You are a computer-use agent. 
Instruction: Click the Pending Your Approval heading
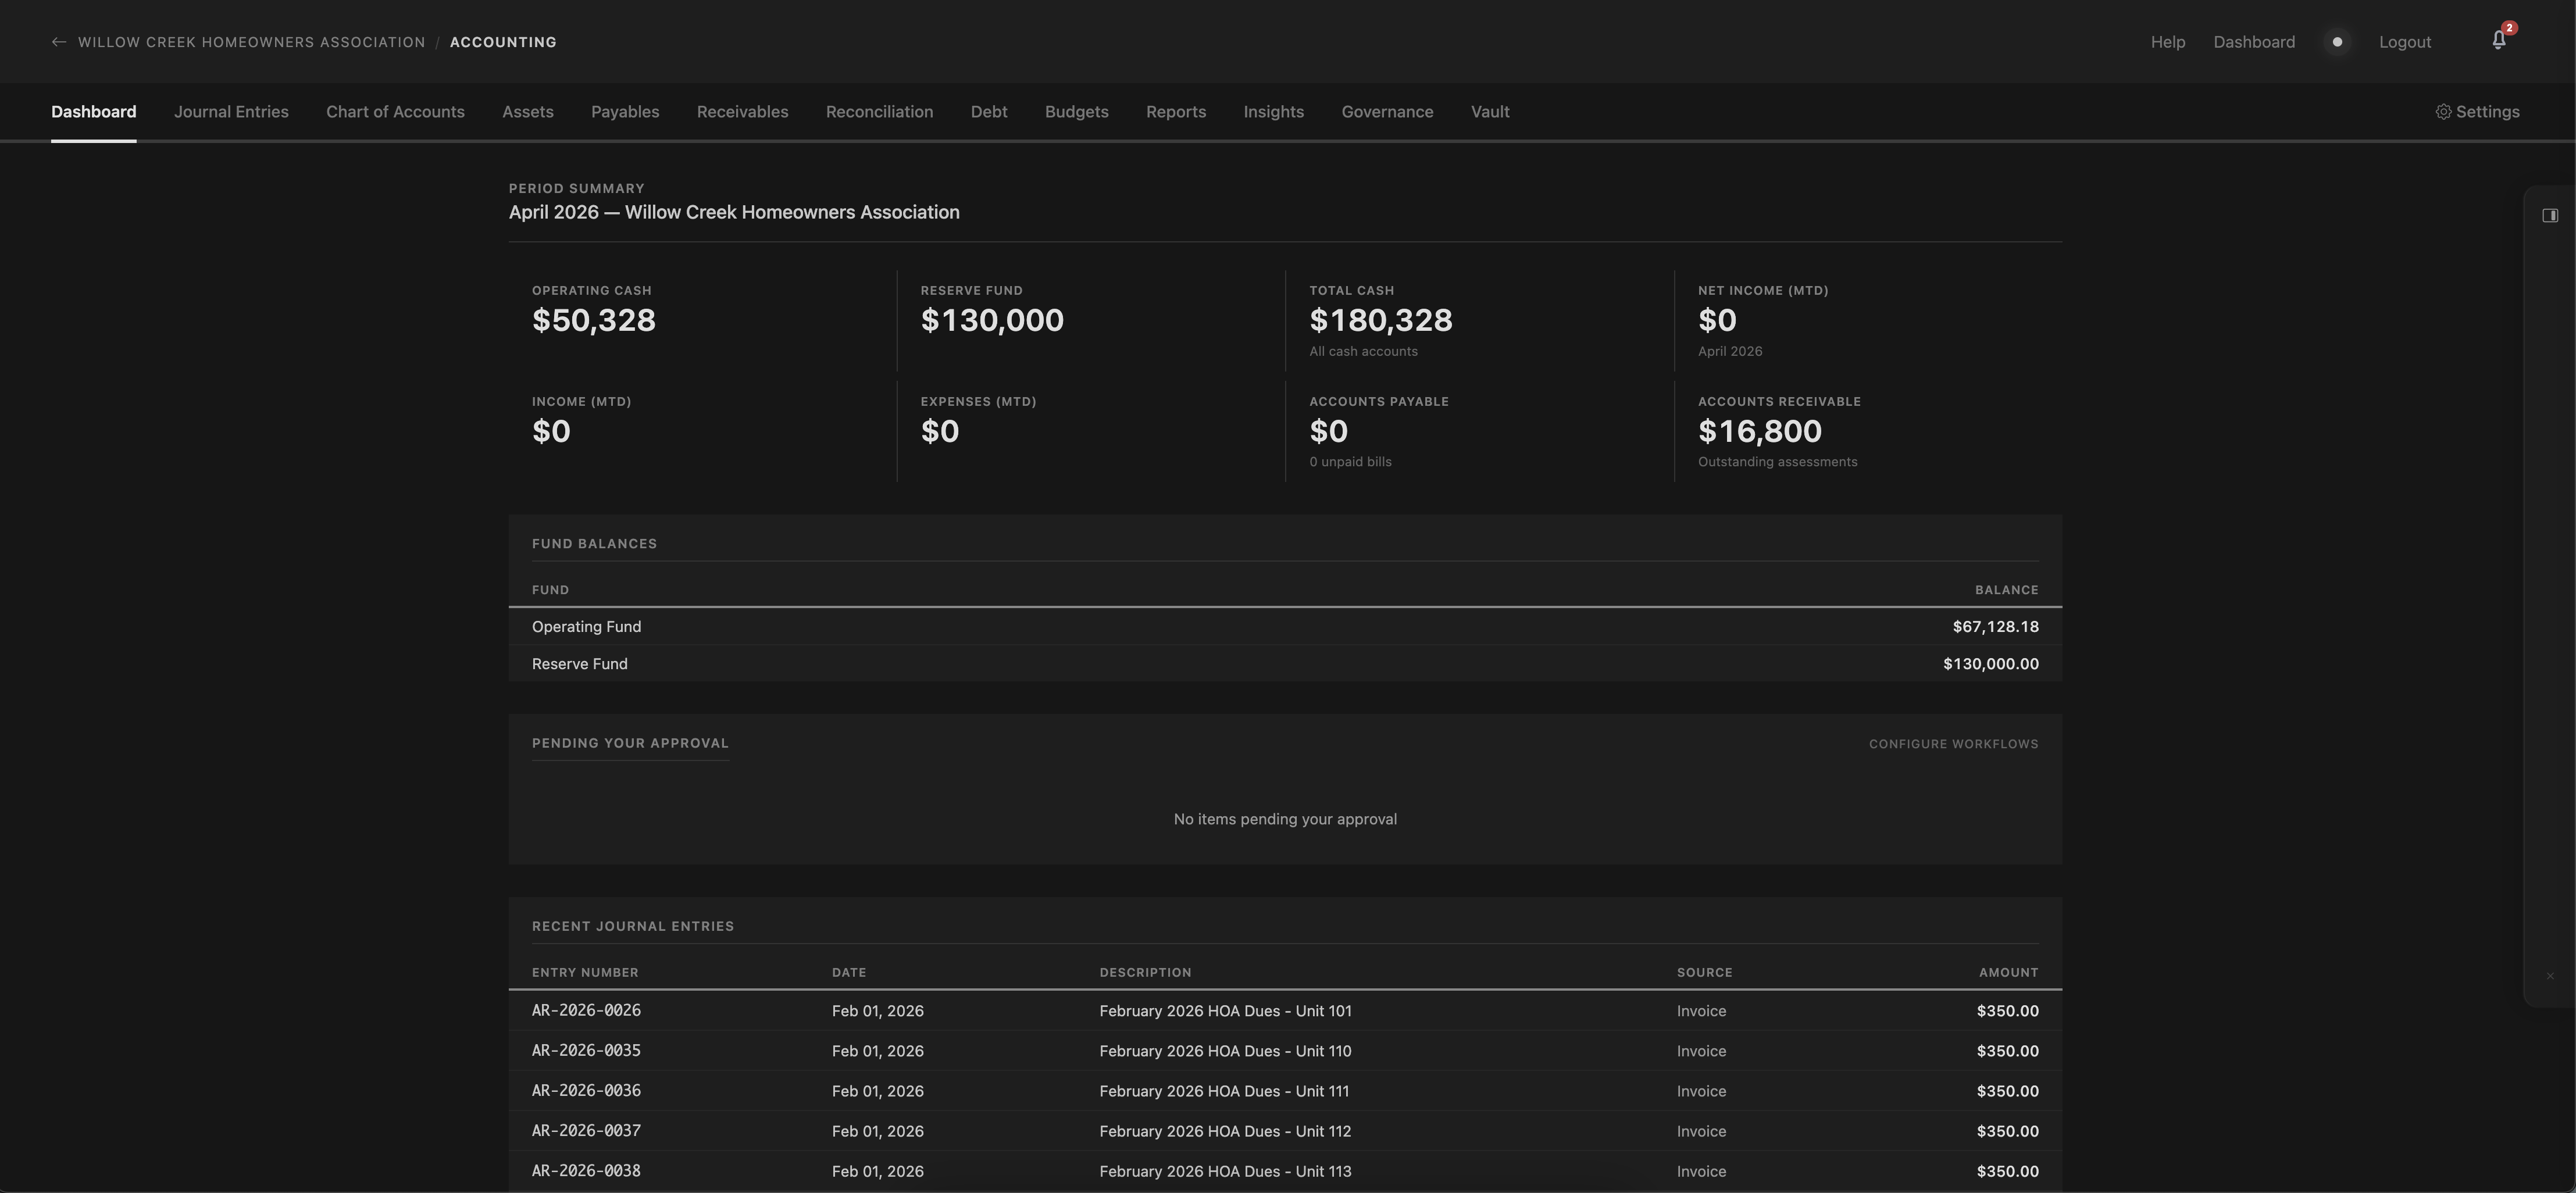pos(630,743)
